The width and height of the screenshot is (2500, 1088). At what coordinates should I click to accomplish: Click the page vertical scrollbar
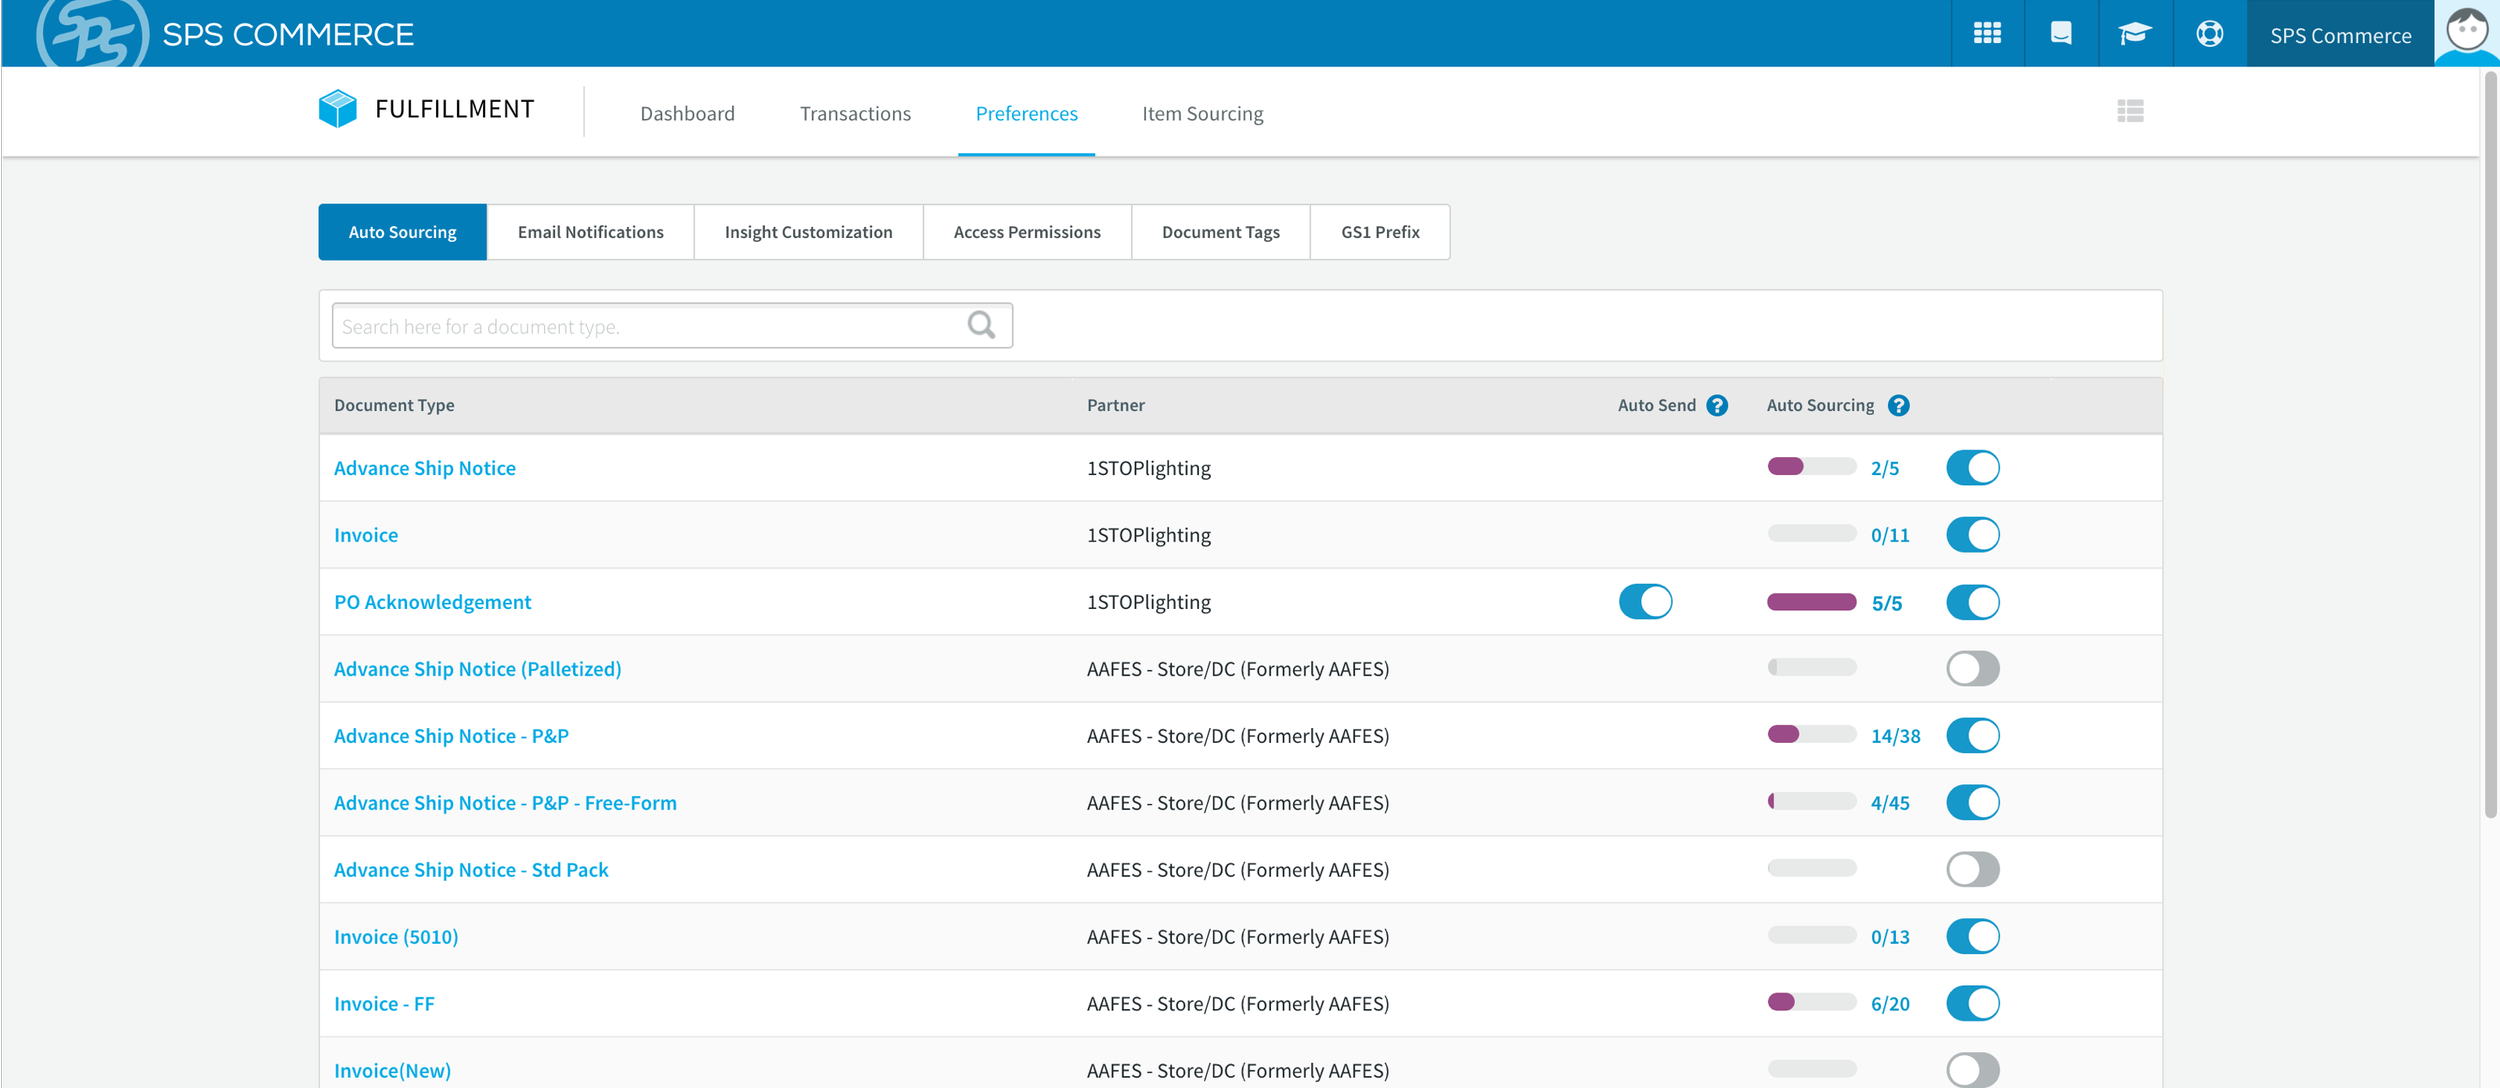(x=2490, y=445)
